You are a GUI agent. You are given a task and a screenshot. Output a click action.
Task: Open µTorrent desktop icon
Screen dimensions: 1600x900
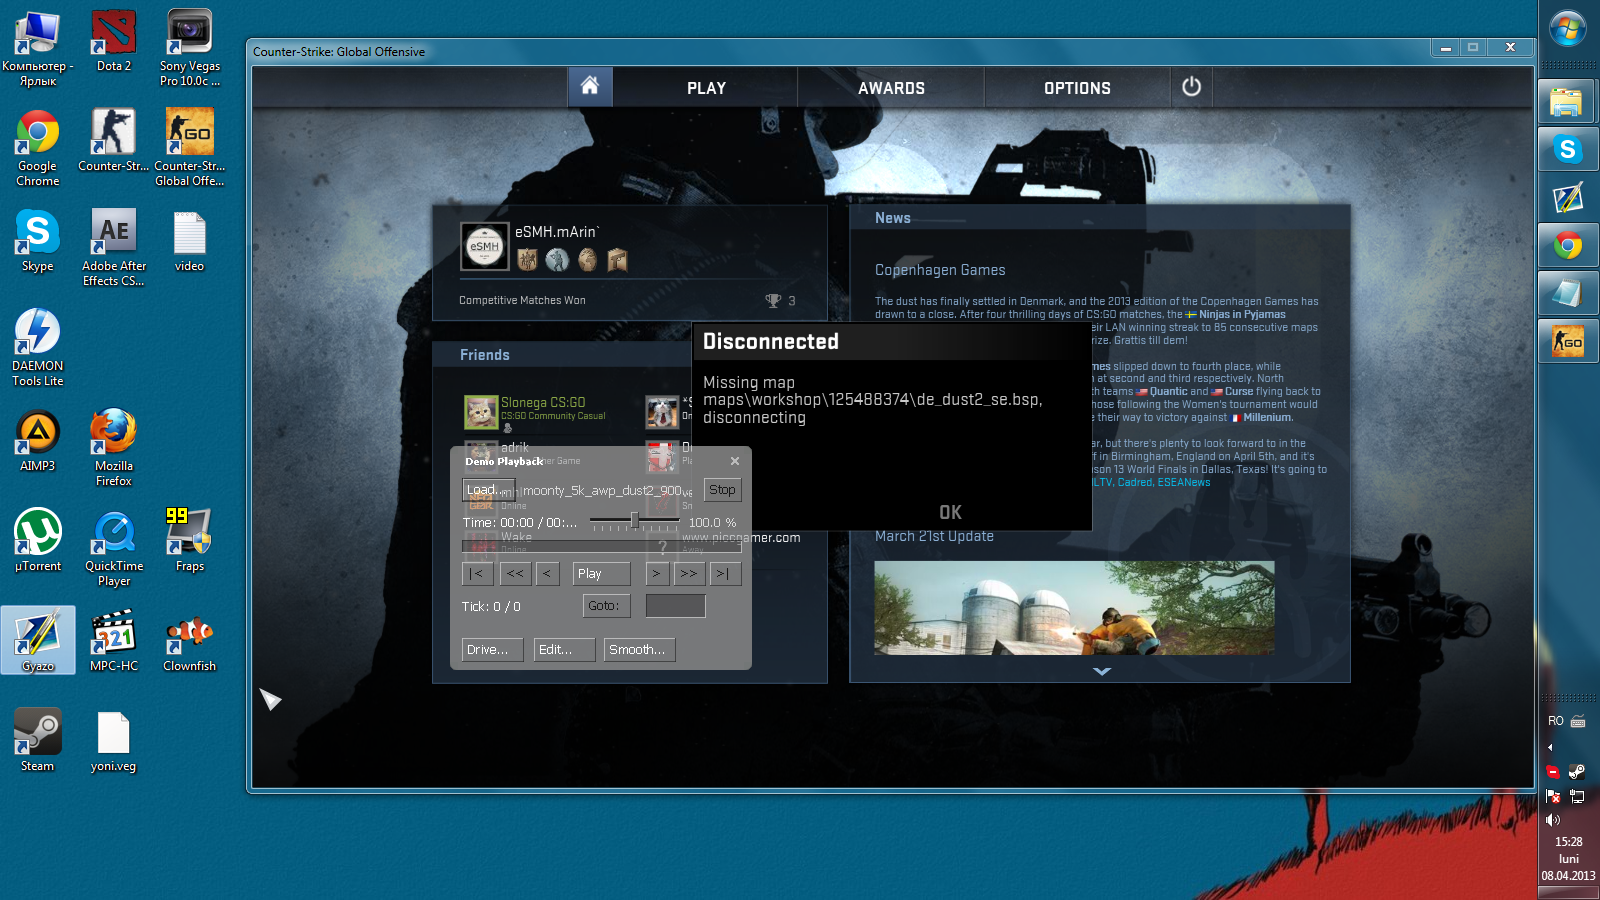coord(38,541)
